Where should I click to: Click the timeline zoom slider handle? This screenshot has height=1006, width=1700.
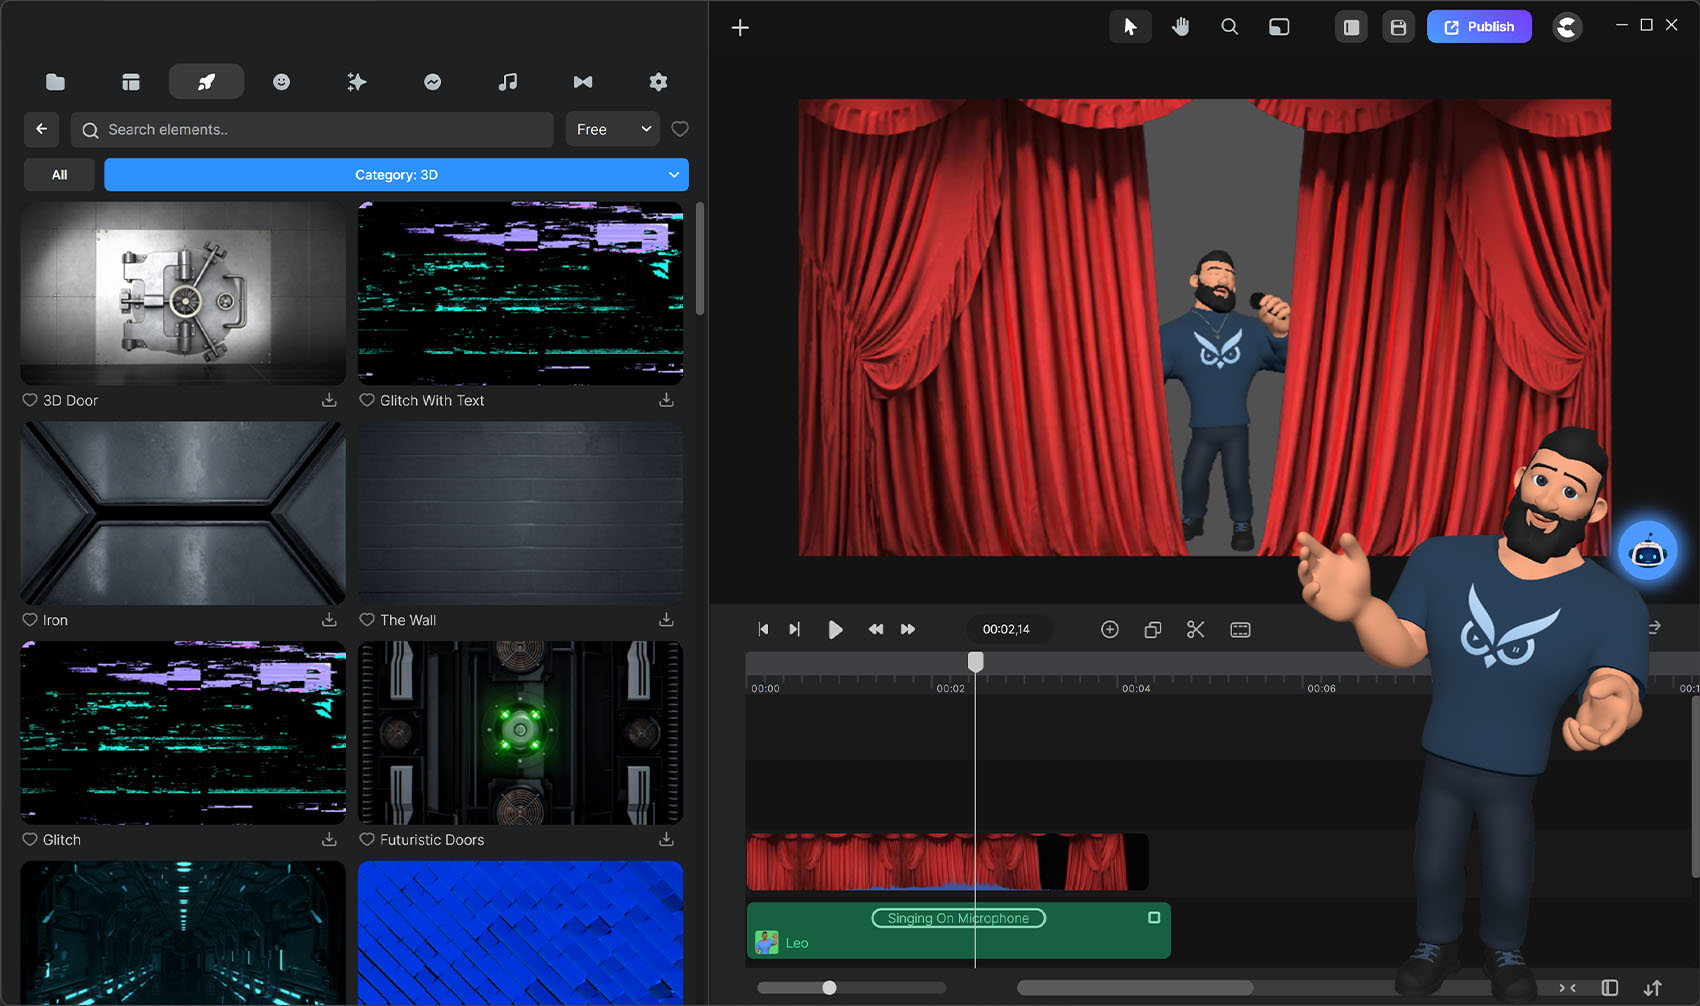pyautogui.click(x=829, y=988)
